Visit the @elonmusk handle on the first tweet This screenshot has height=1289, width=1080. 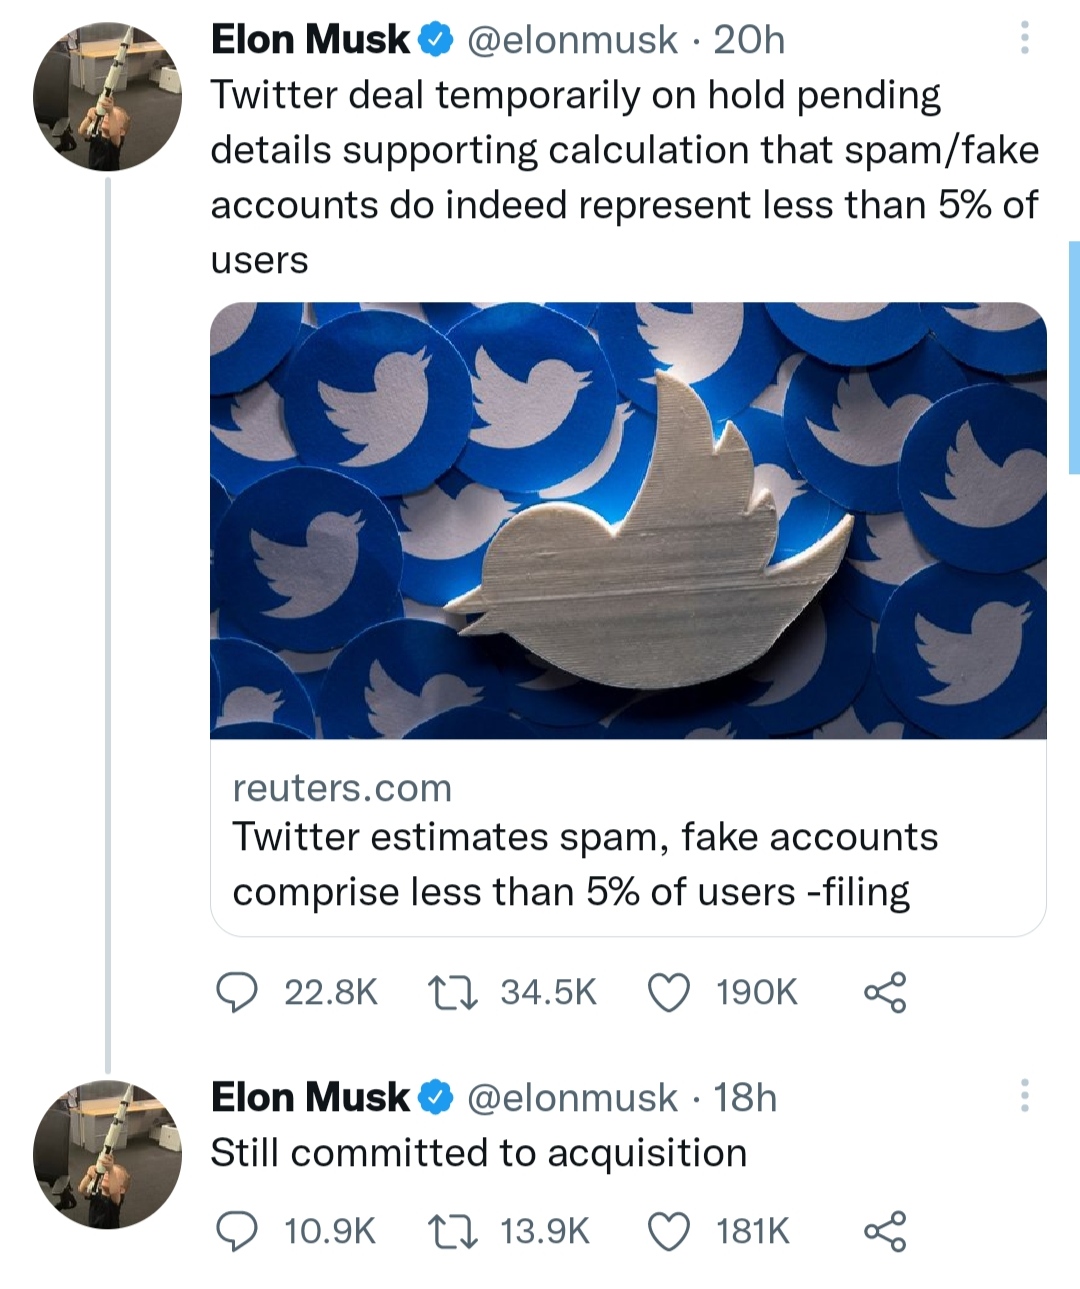pyautogui.click(x=572, y=40)
